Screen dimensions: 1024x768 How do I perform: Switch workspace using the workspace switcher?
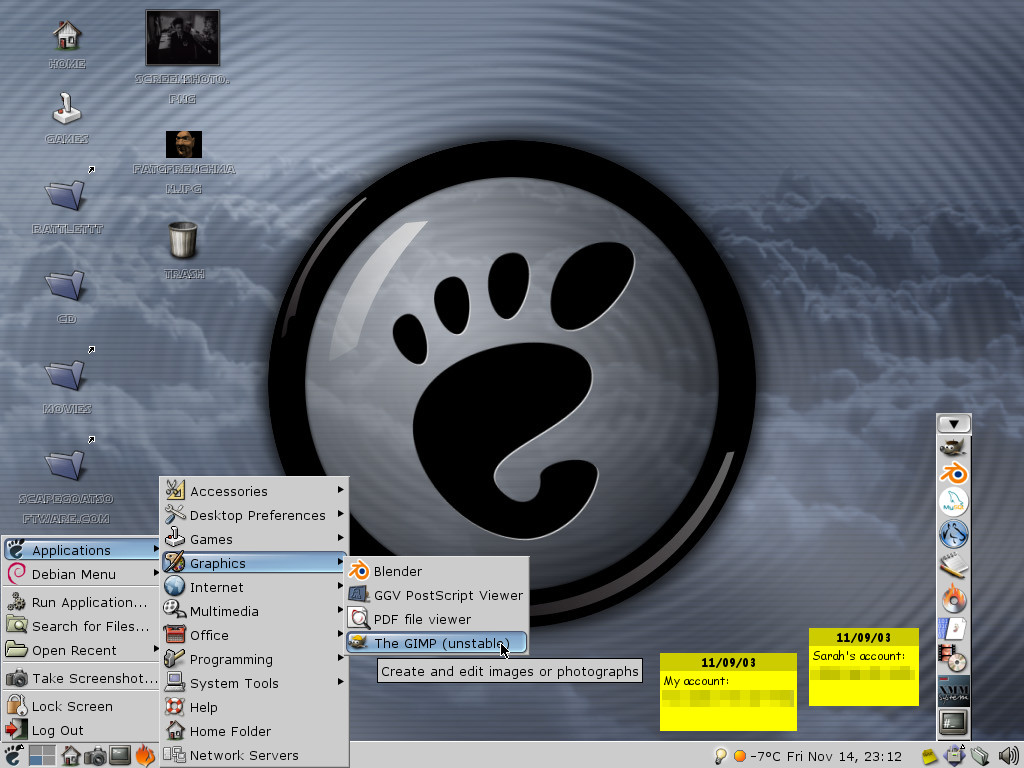coord(42,756)
